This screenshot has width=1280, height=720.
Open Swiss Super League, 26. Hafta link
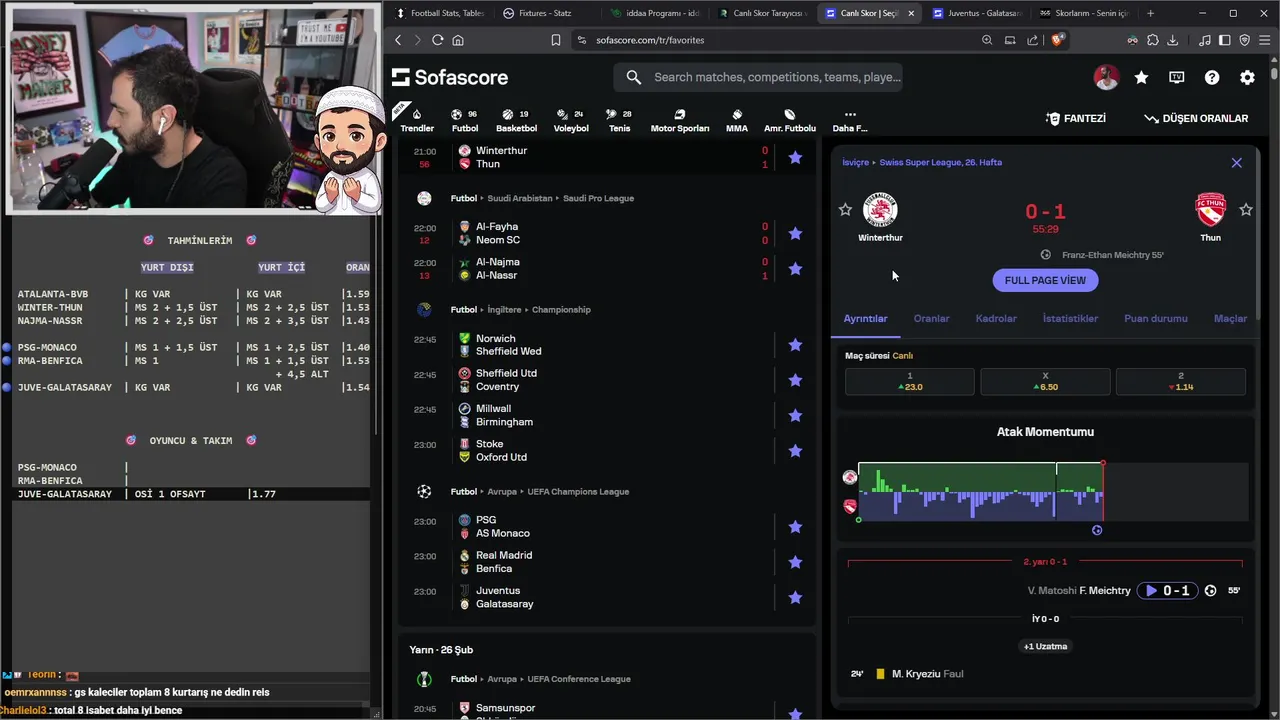(940, 162)
